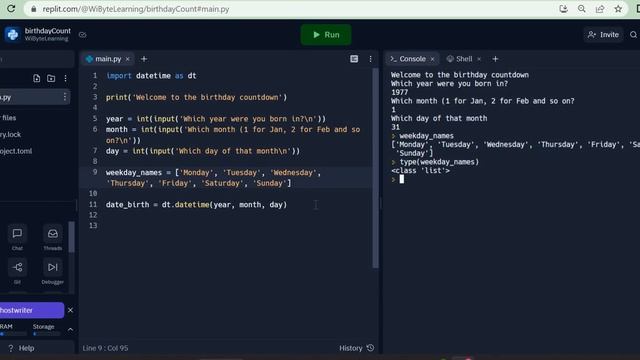The height and width of the screenshot is (360, 640).
Task: Click the RAM usage bar
Action: point(13,333)
